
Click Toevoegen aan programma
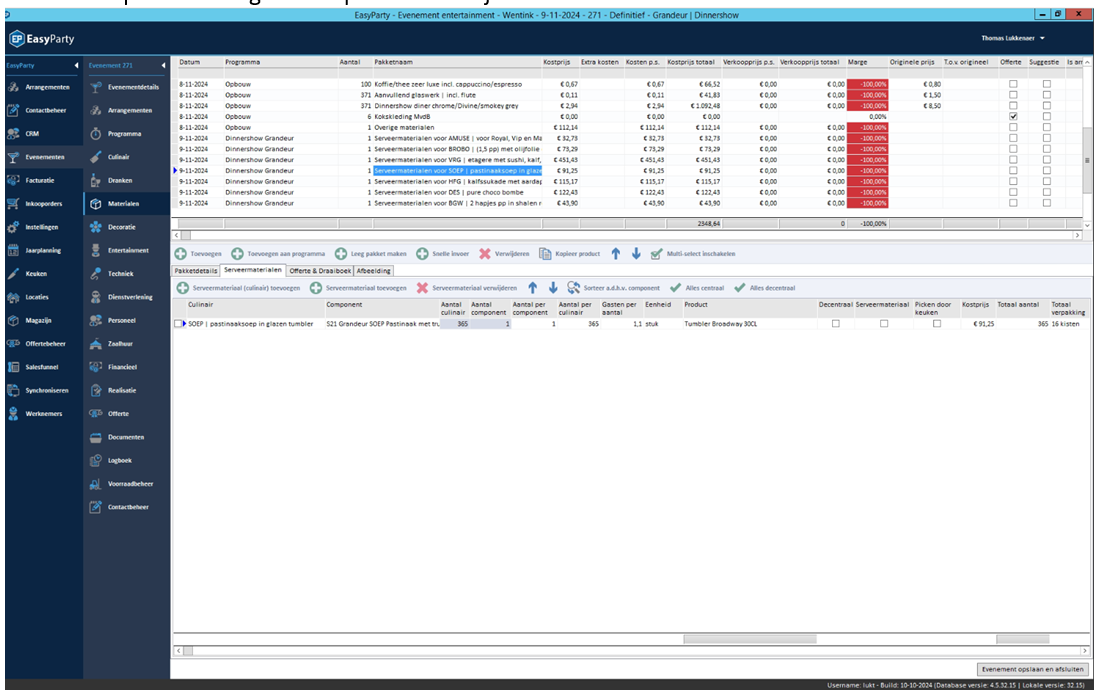click(278, 254)
